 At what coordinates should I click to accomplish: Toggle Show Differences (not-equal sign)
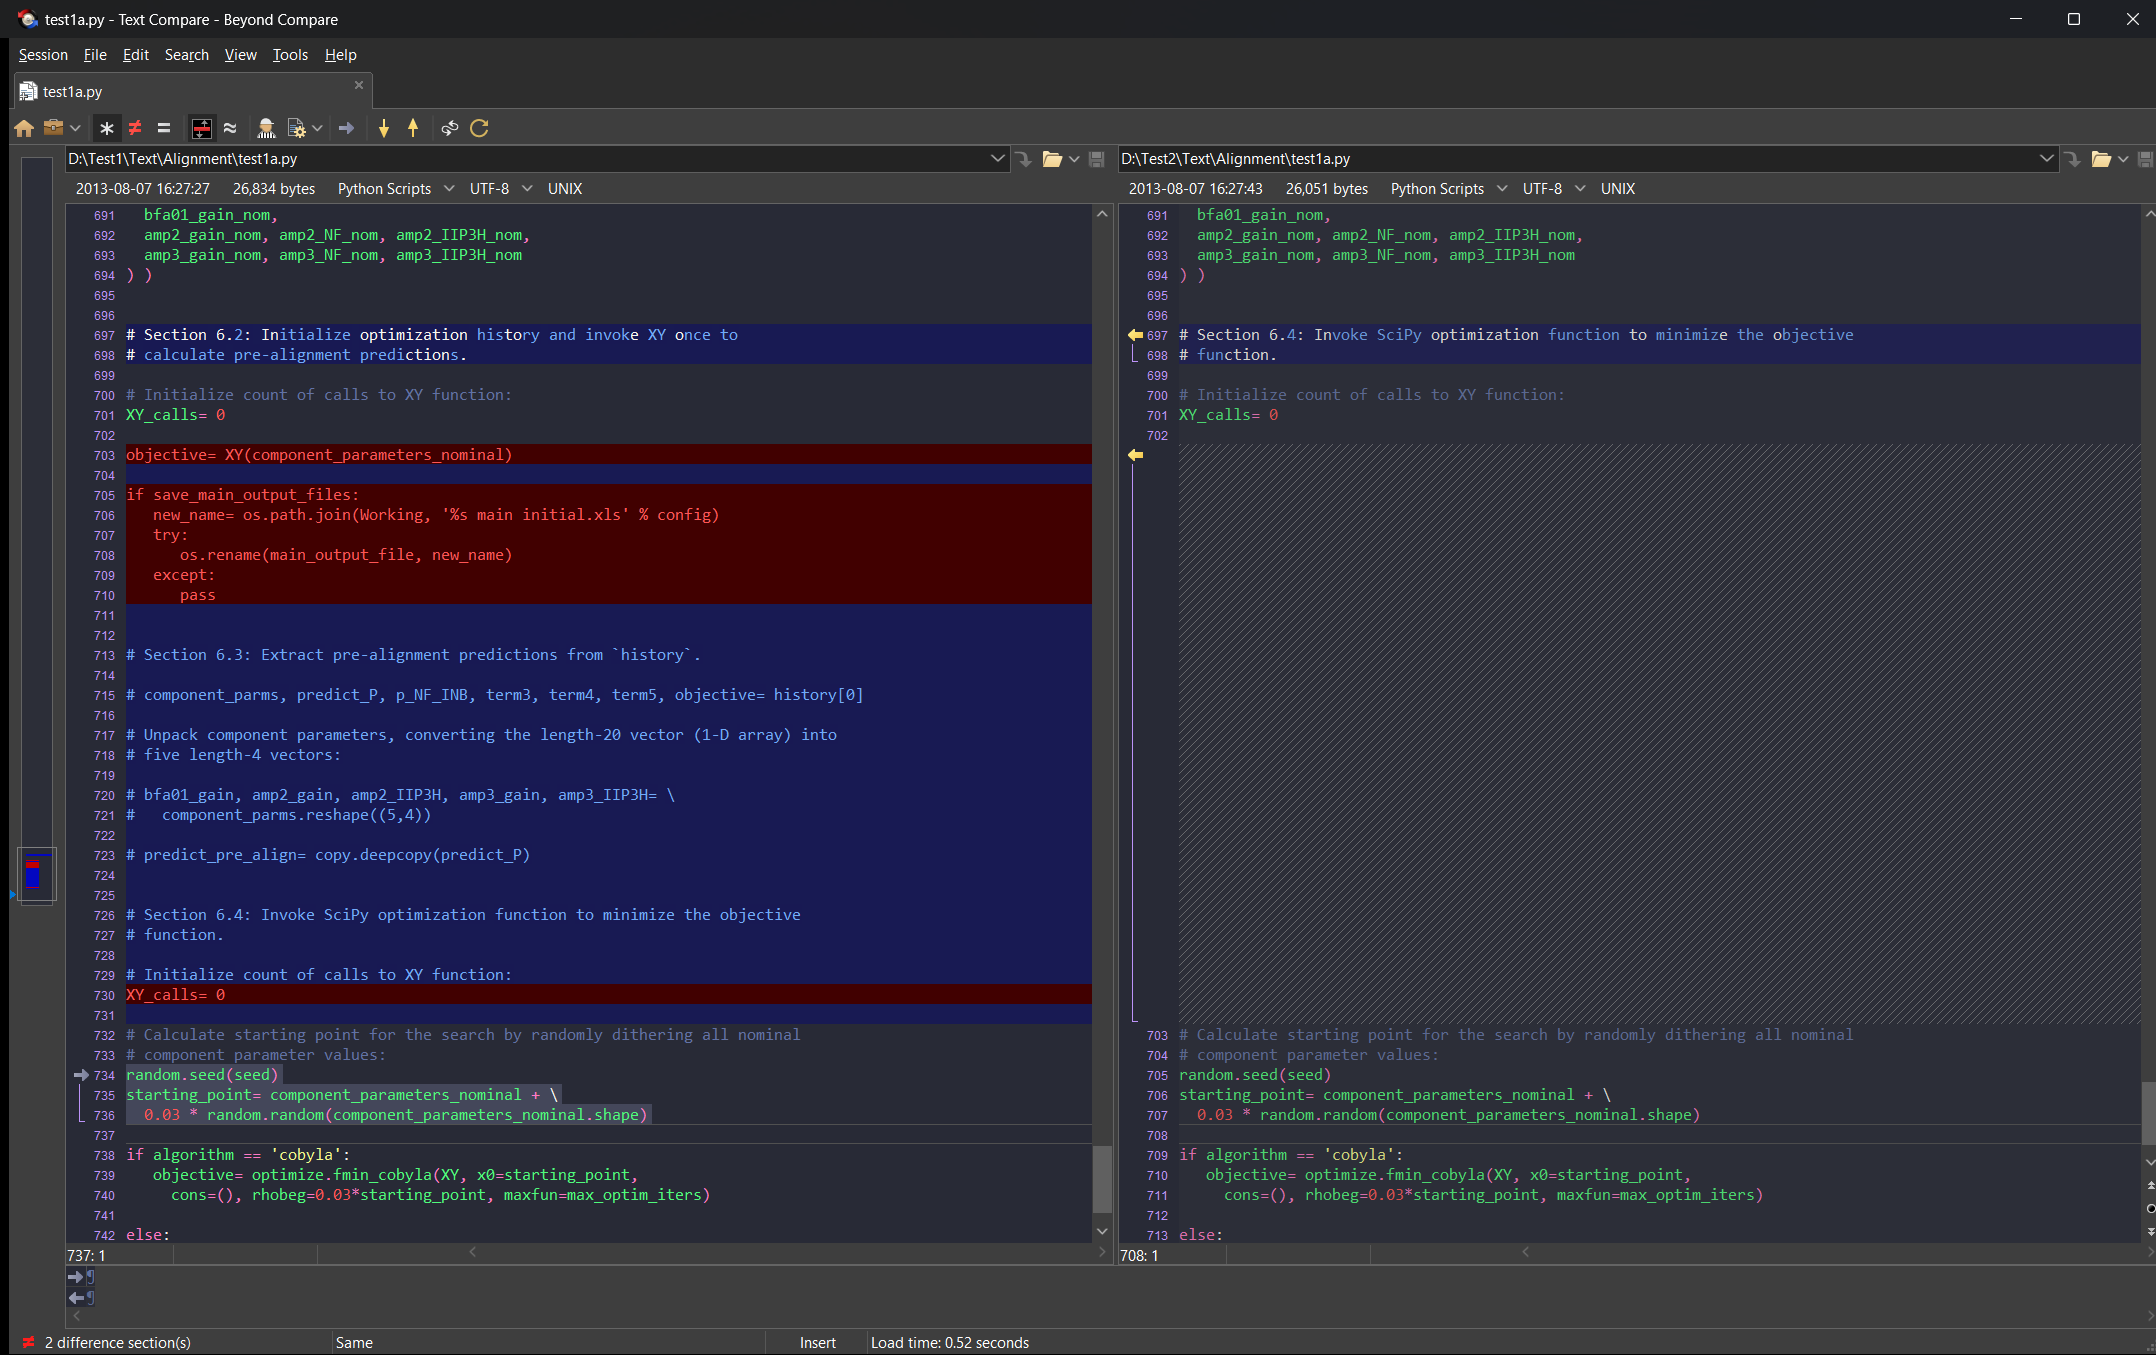tap(135, 128)
